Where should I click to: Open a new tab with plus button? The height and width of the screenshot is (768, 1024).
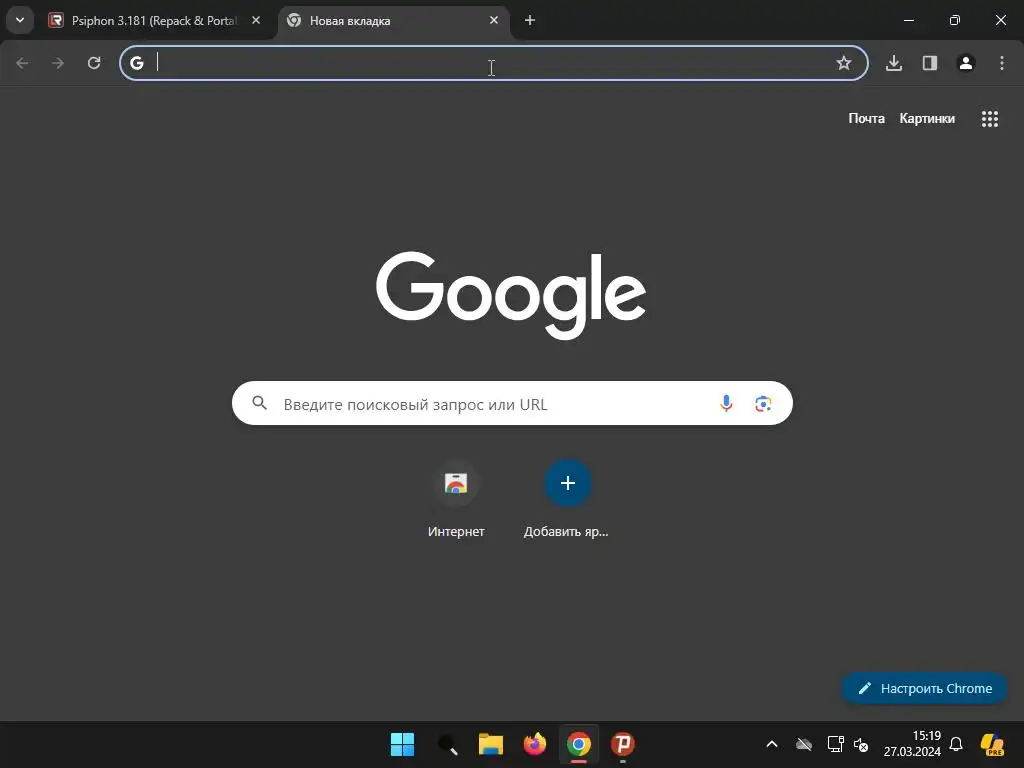[530, 20]
